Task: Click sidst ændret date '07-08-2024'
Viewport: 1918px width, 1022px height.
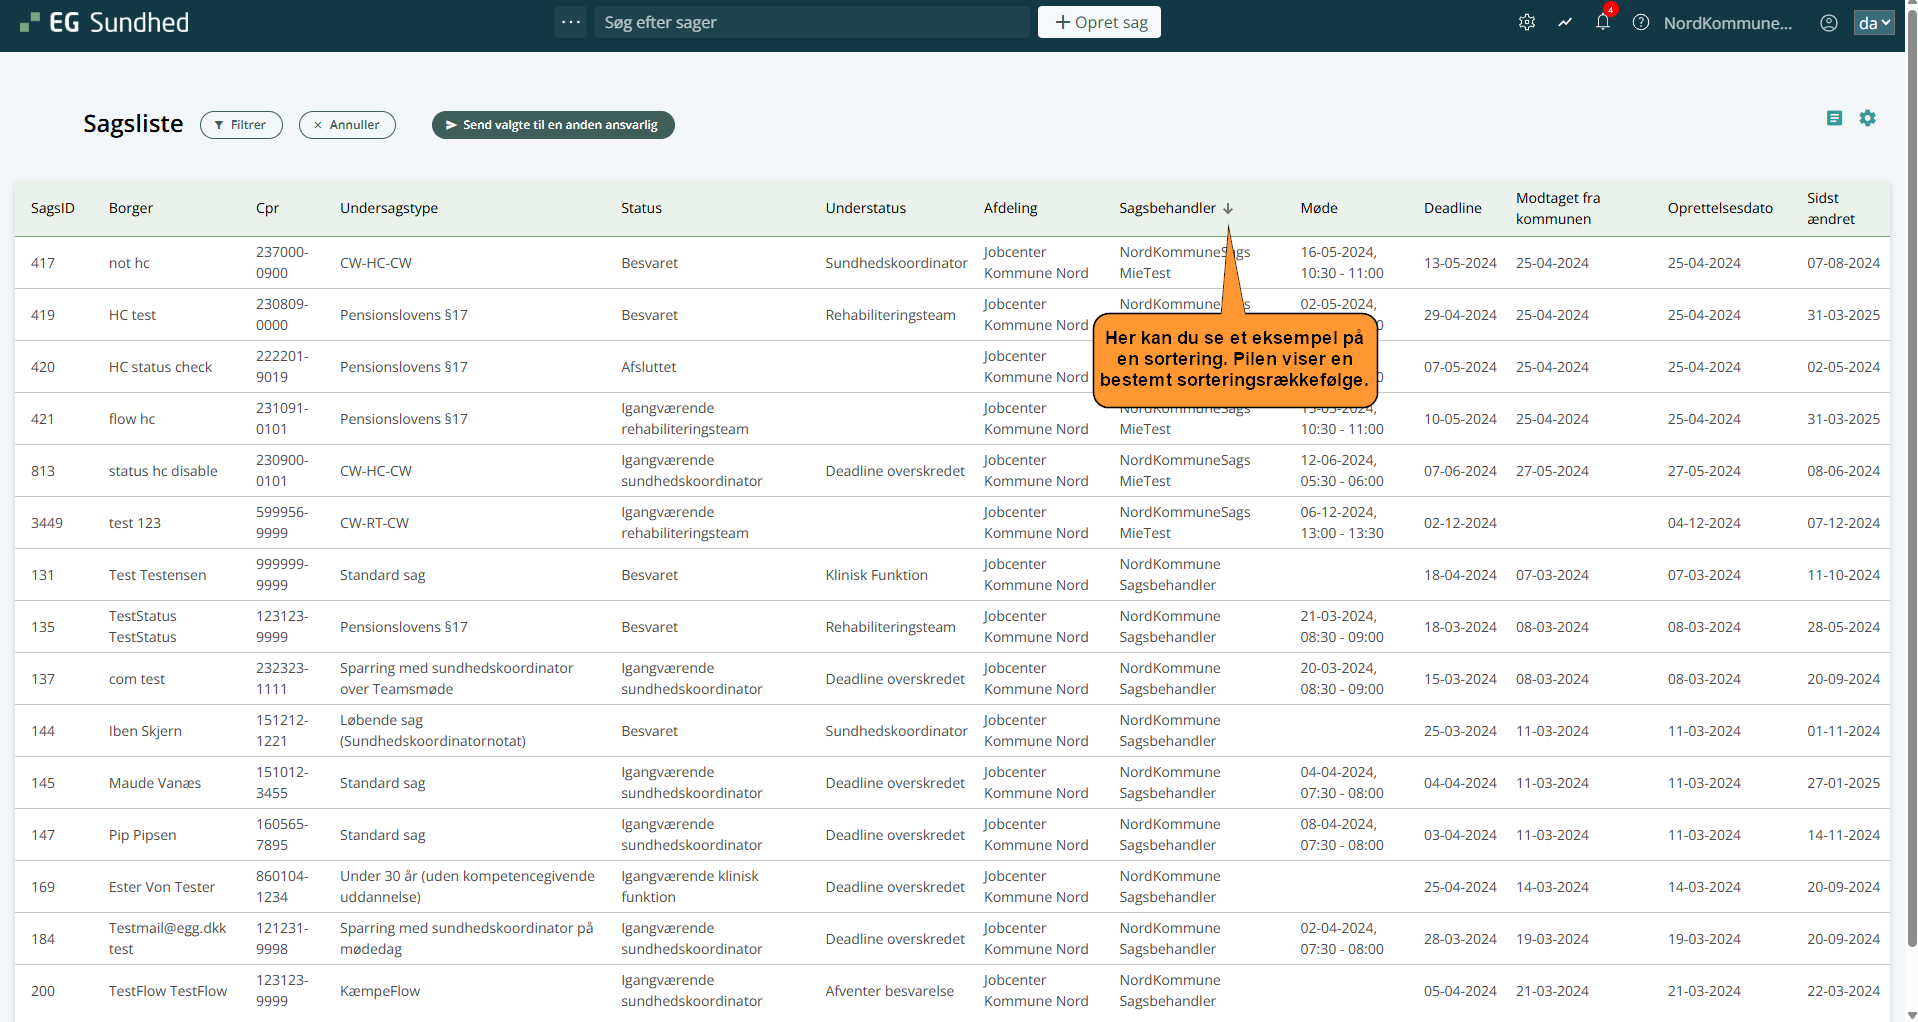Action: pos(1843,263)
